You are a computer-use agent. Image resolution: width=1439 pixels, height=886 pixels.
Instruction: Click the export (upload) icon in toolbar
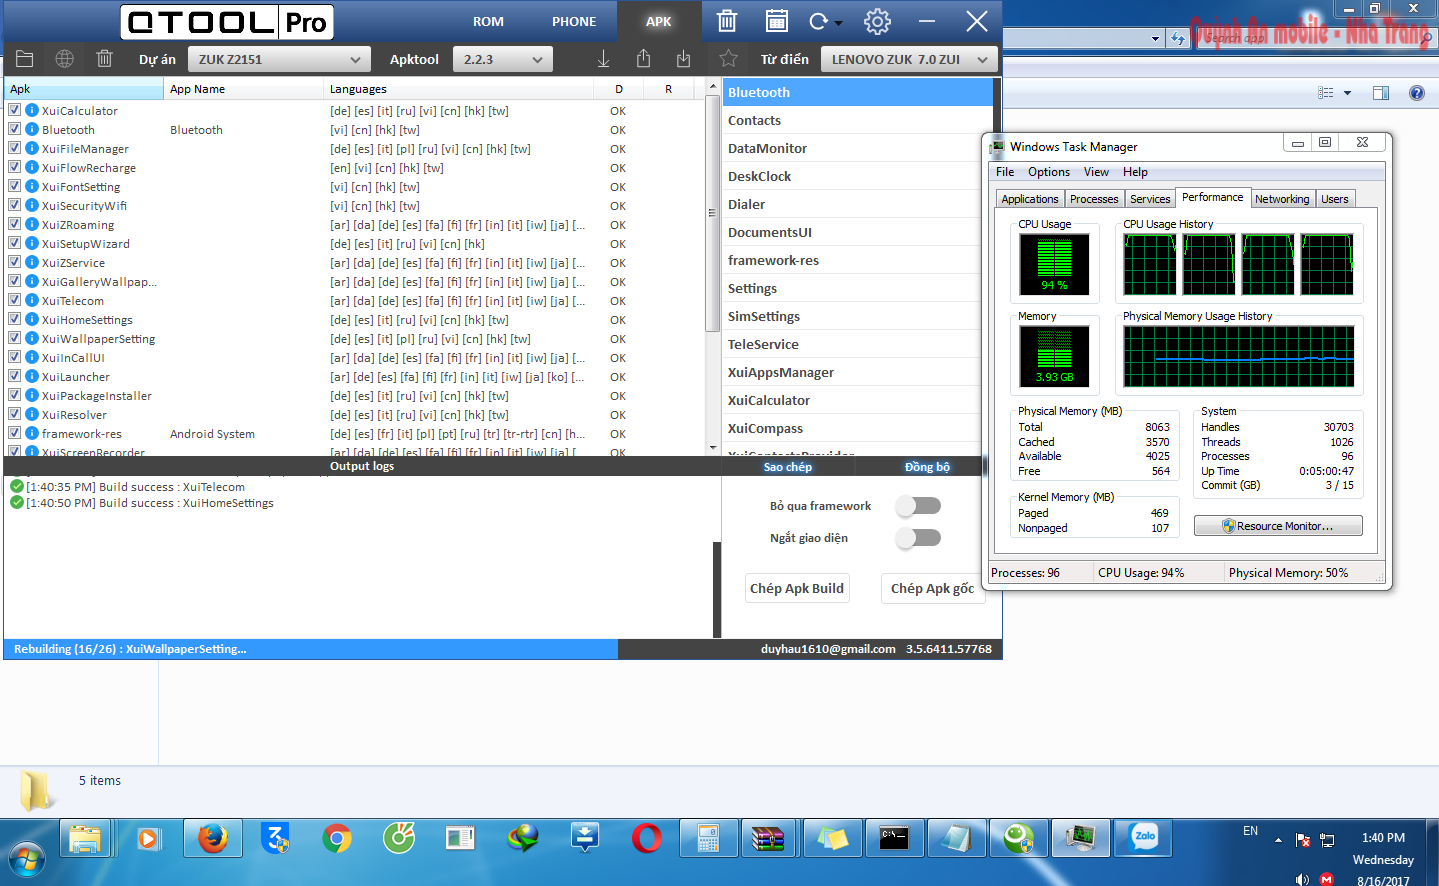[643, 59]
